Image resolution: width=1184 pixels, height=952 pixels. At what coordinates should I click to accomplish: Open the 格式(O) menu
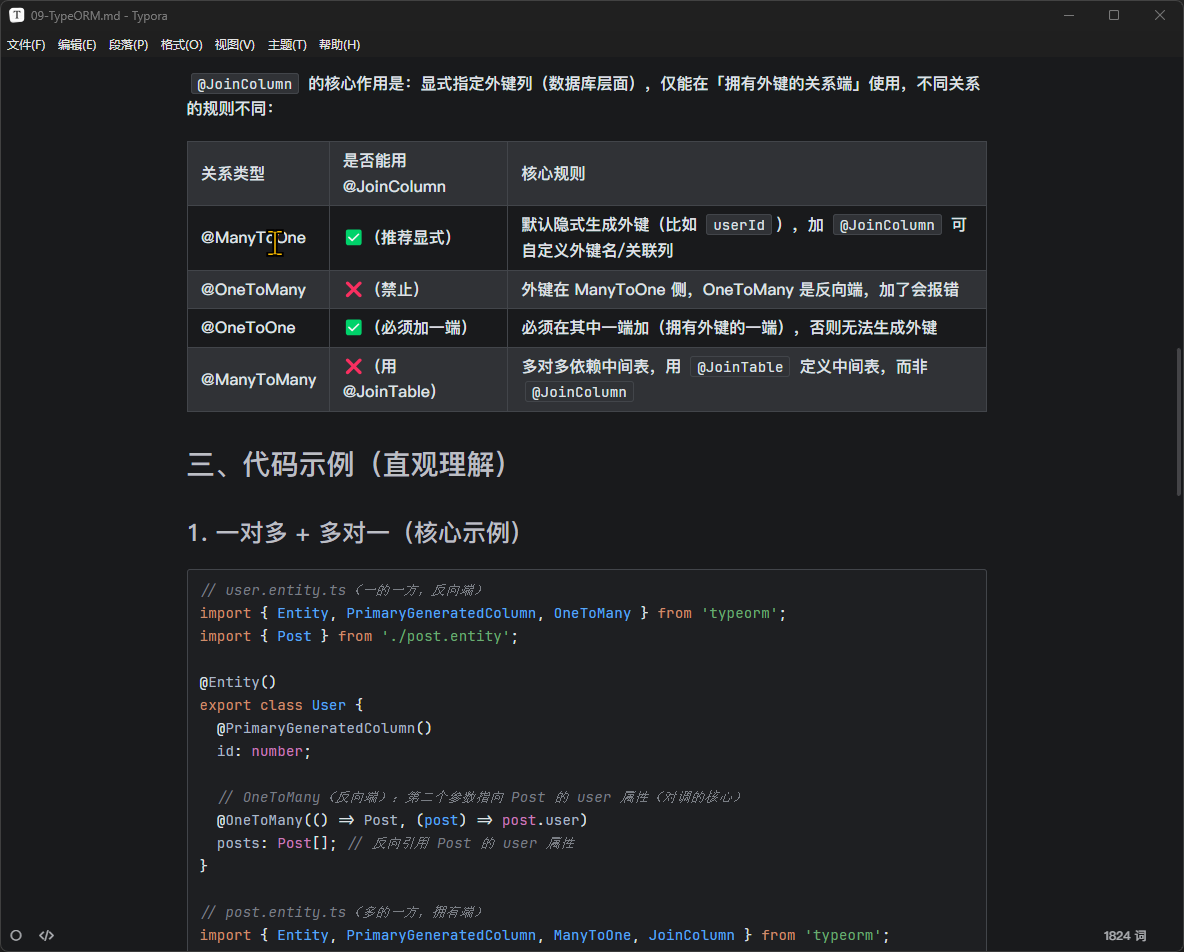point(181,45)
